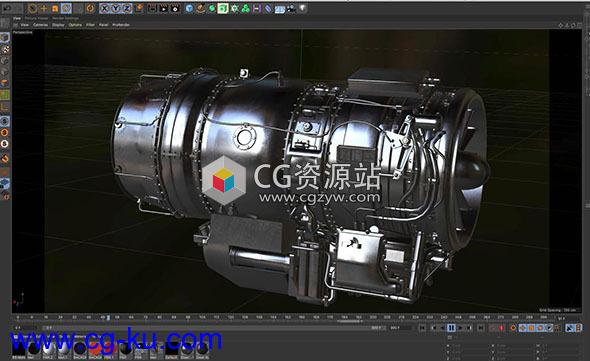Open Edit Render Settings clapperboard with gear
This screenshot has width=590, height=361.
click(x=175, y=8)
